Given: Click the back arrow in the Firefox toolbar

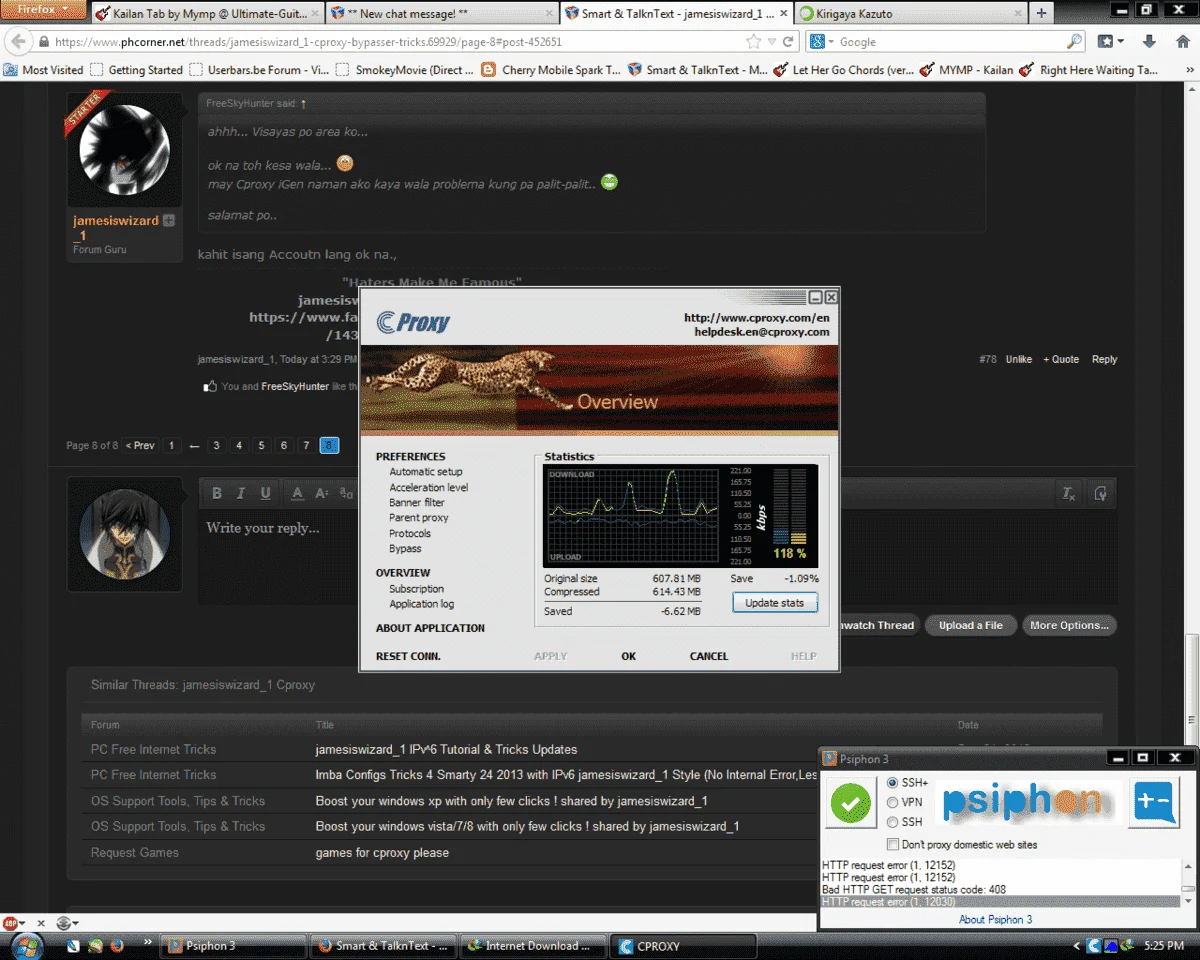Looking at the screenshot, I should pyautogui.click(x=18, y=42).
